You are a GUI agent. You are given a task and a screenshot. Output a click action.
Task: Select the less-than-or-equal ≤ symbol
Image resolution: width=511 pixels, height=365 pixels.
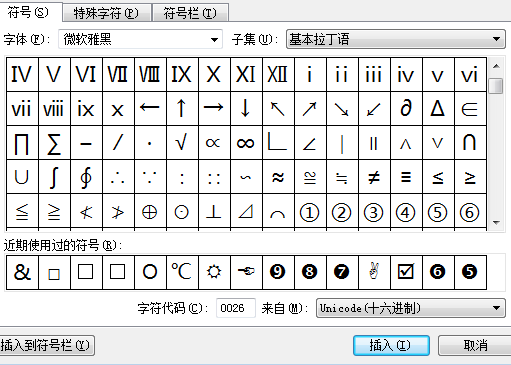tap(438, 177)
